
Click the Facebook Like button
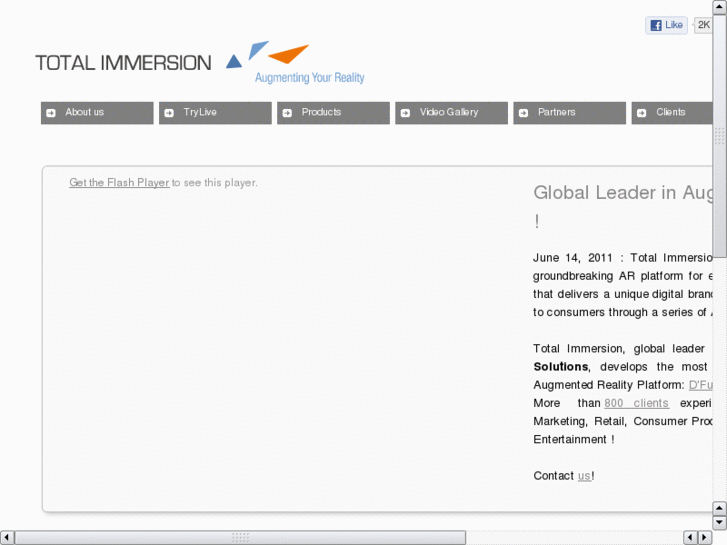666,25
